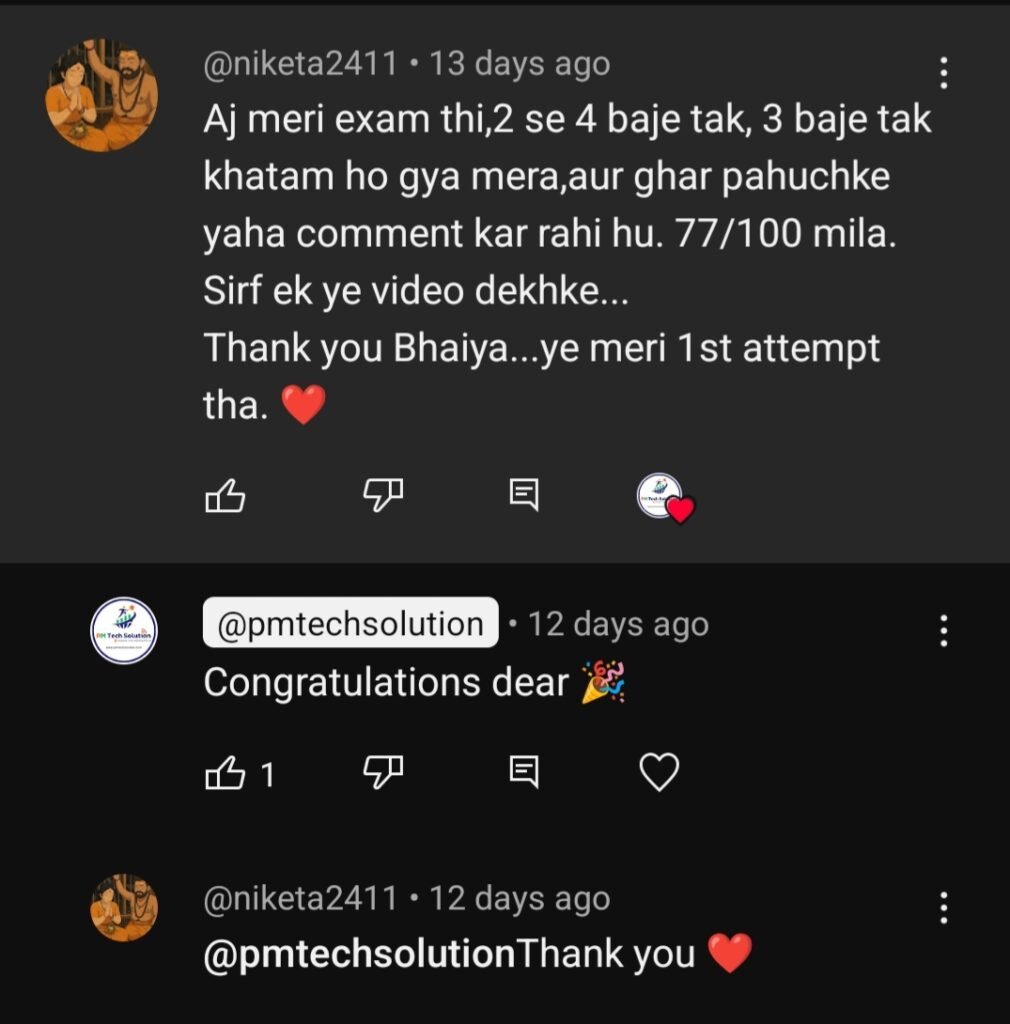The image size is (1010, 1024).
Task: Open niketa2411's avatar on 'Thank you' reply
Action: pos(124,908)
